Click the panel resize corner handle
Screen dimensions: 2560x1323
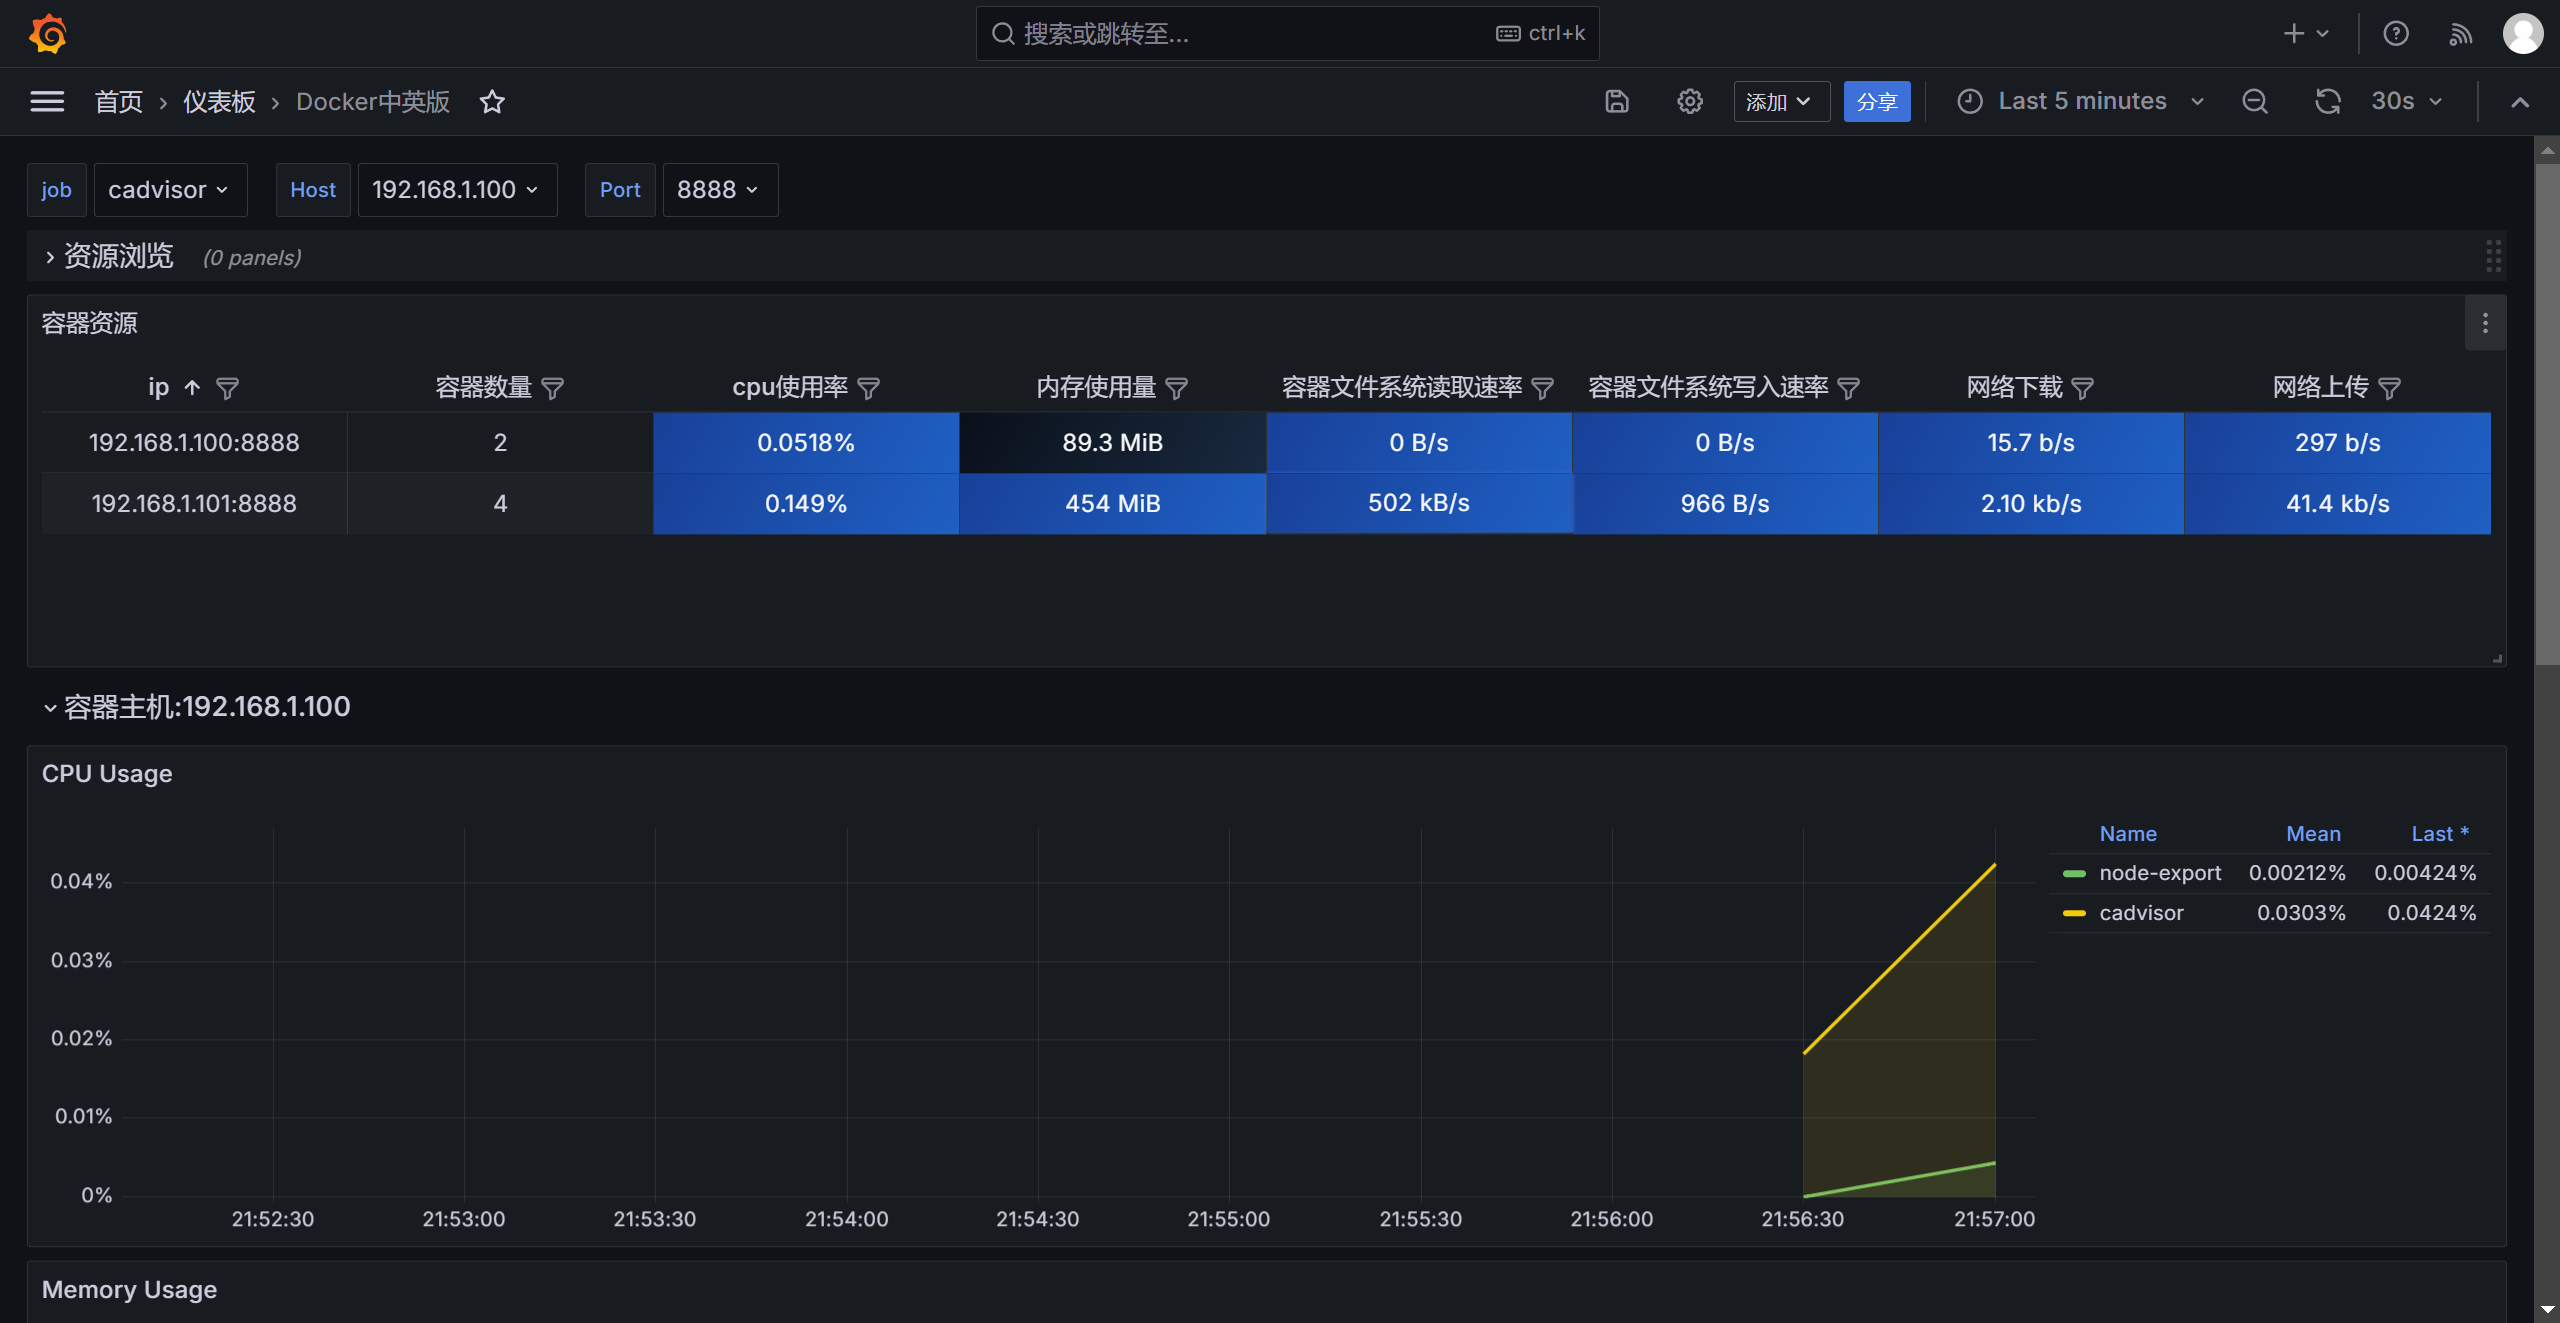(2497, 658)
